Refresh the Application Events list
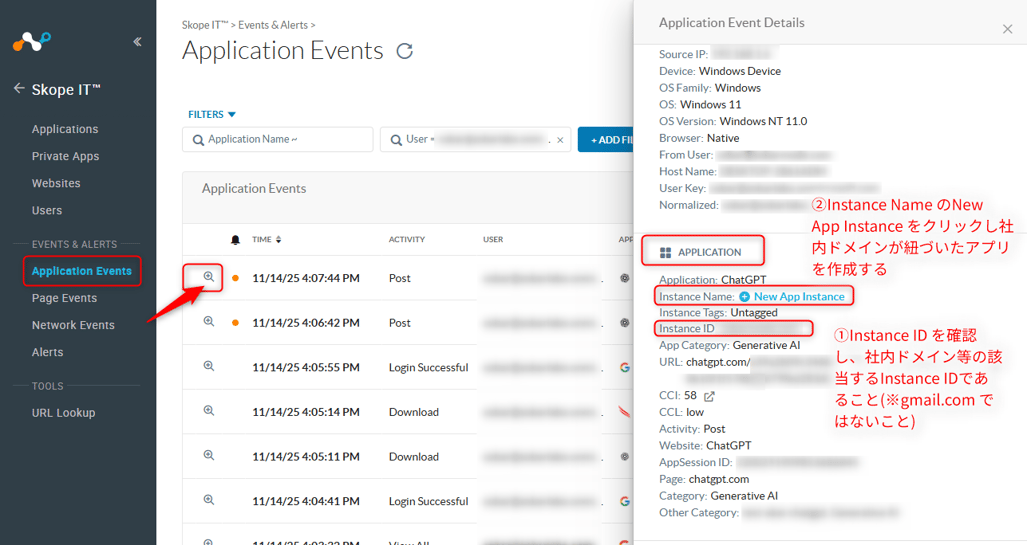Image resolution: width=1027 pixels, height=545 pixels. click(405, 51)
